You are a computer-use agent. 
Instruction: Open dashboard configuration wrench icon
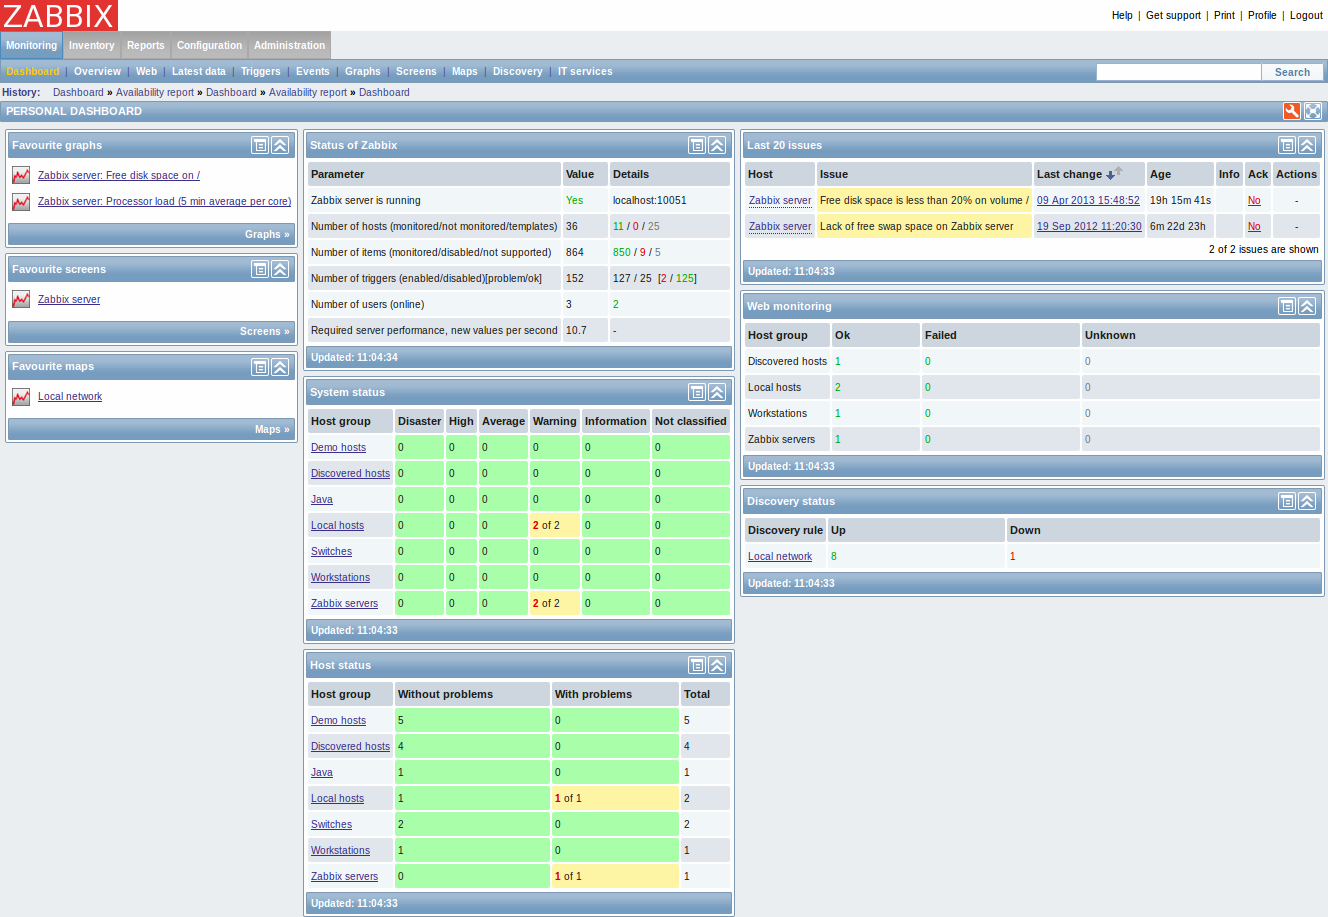point(1292,111)
